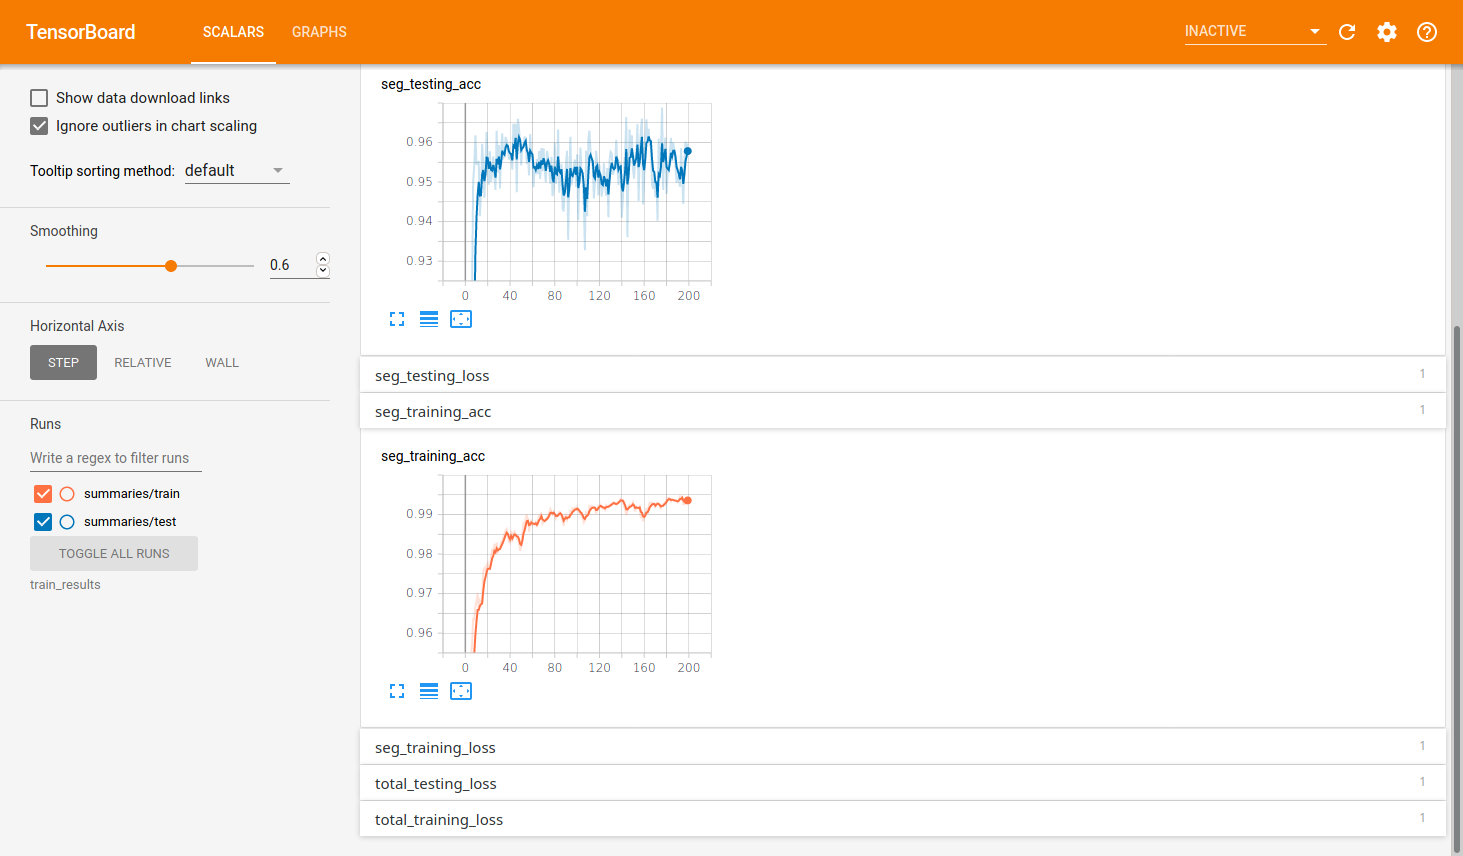Open the INACTIVE dashboards dropdown
Image resolution: width=1463 pixels, height=856 pixels.
[1255, 32]
